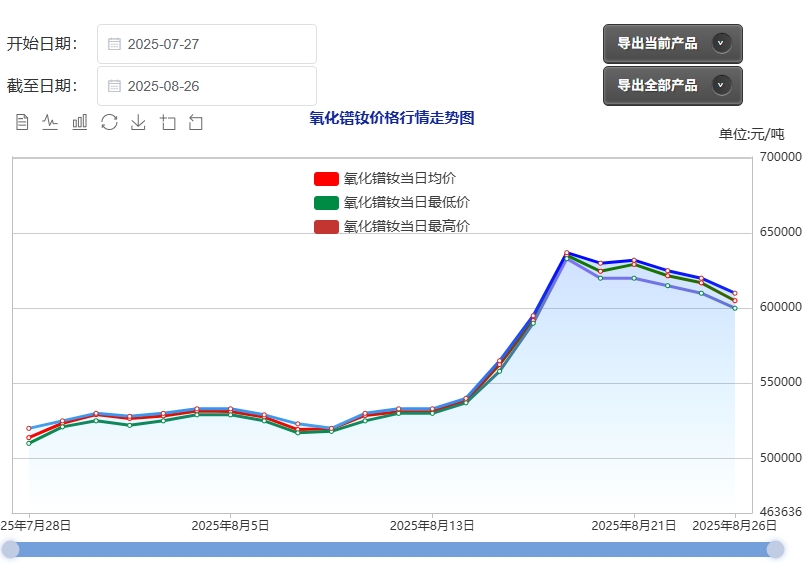Click the 500000 y-axis label
This screenshot has height=563, width=806.
781,458
